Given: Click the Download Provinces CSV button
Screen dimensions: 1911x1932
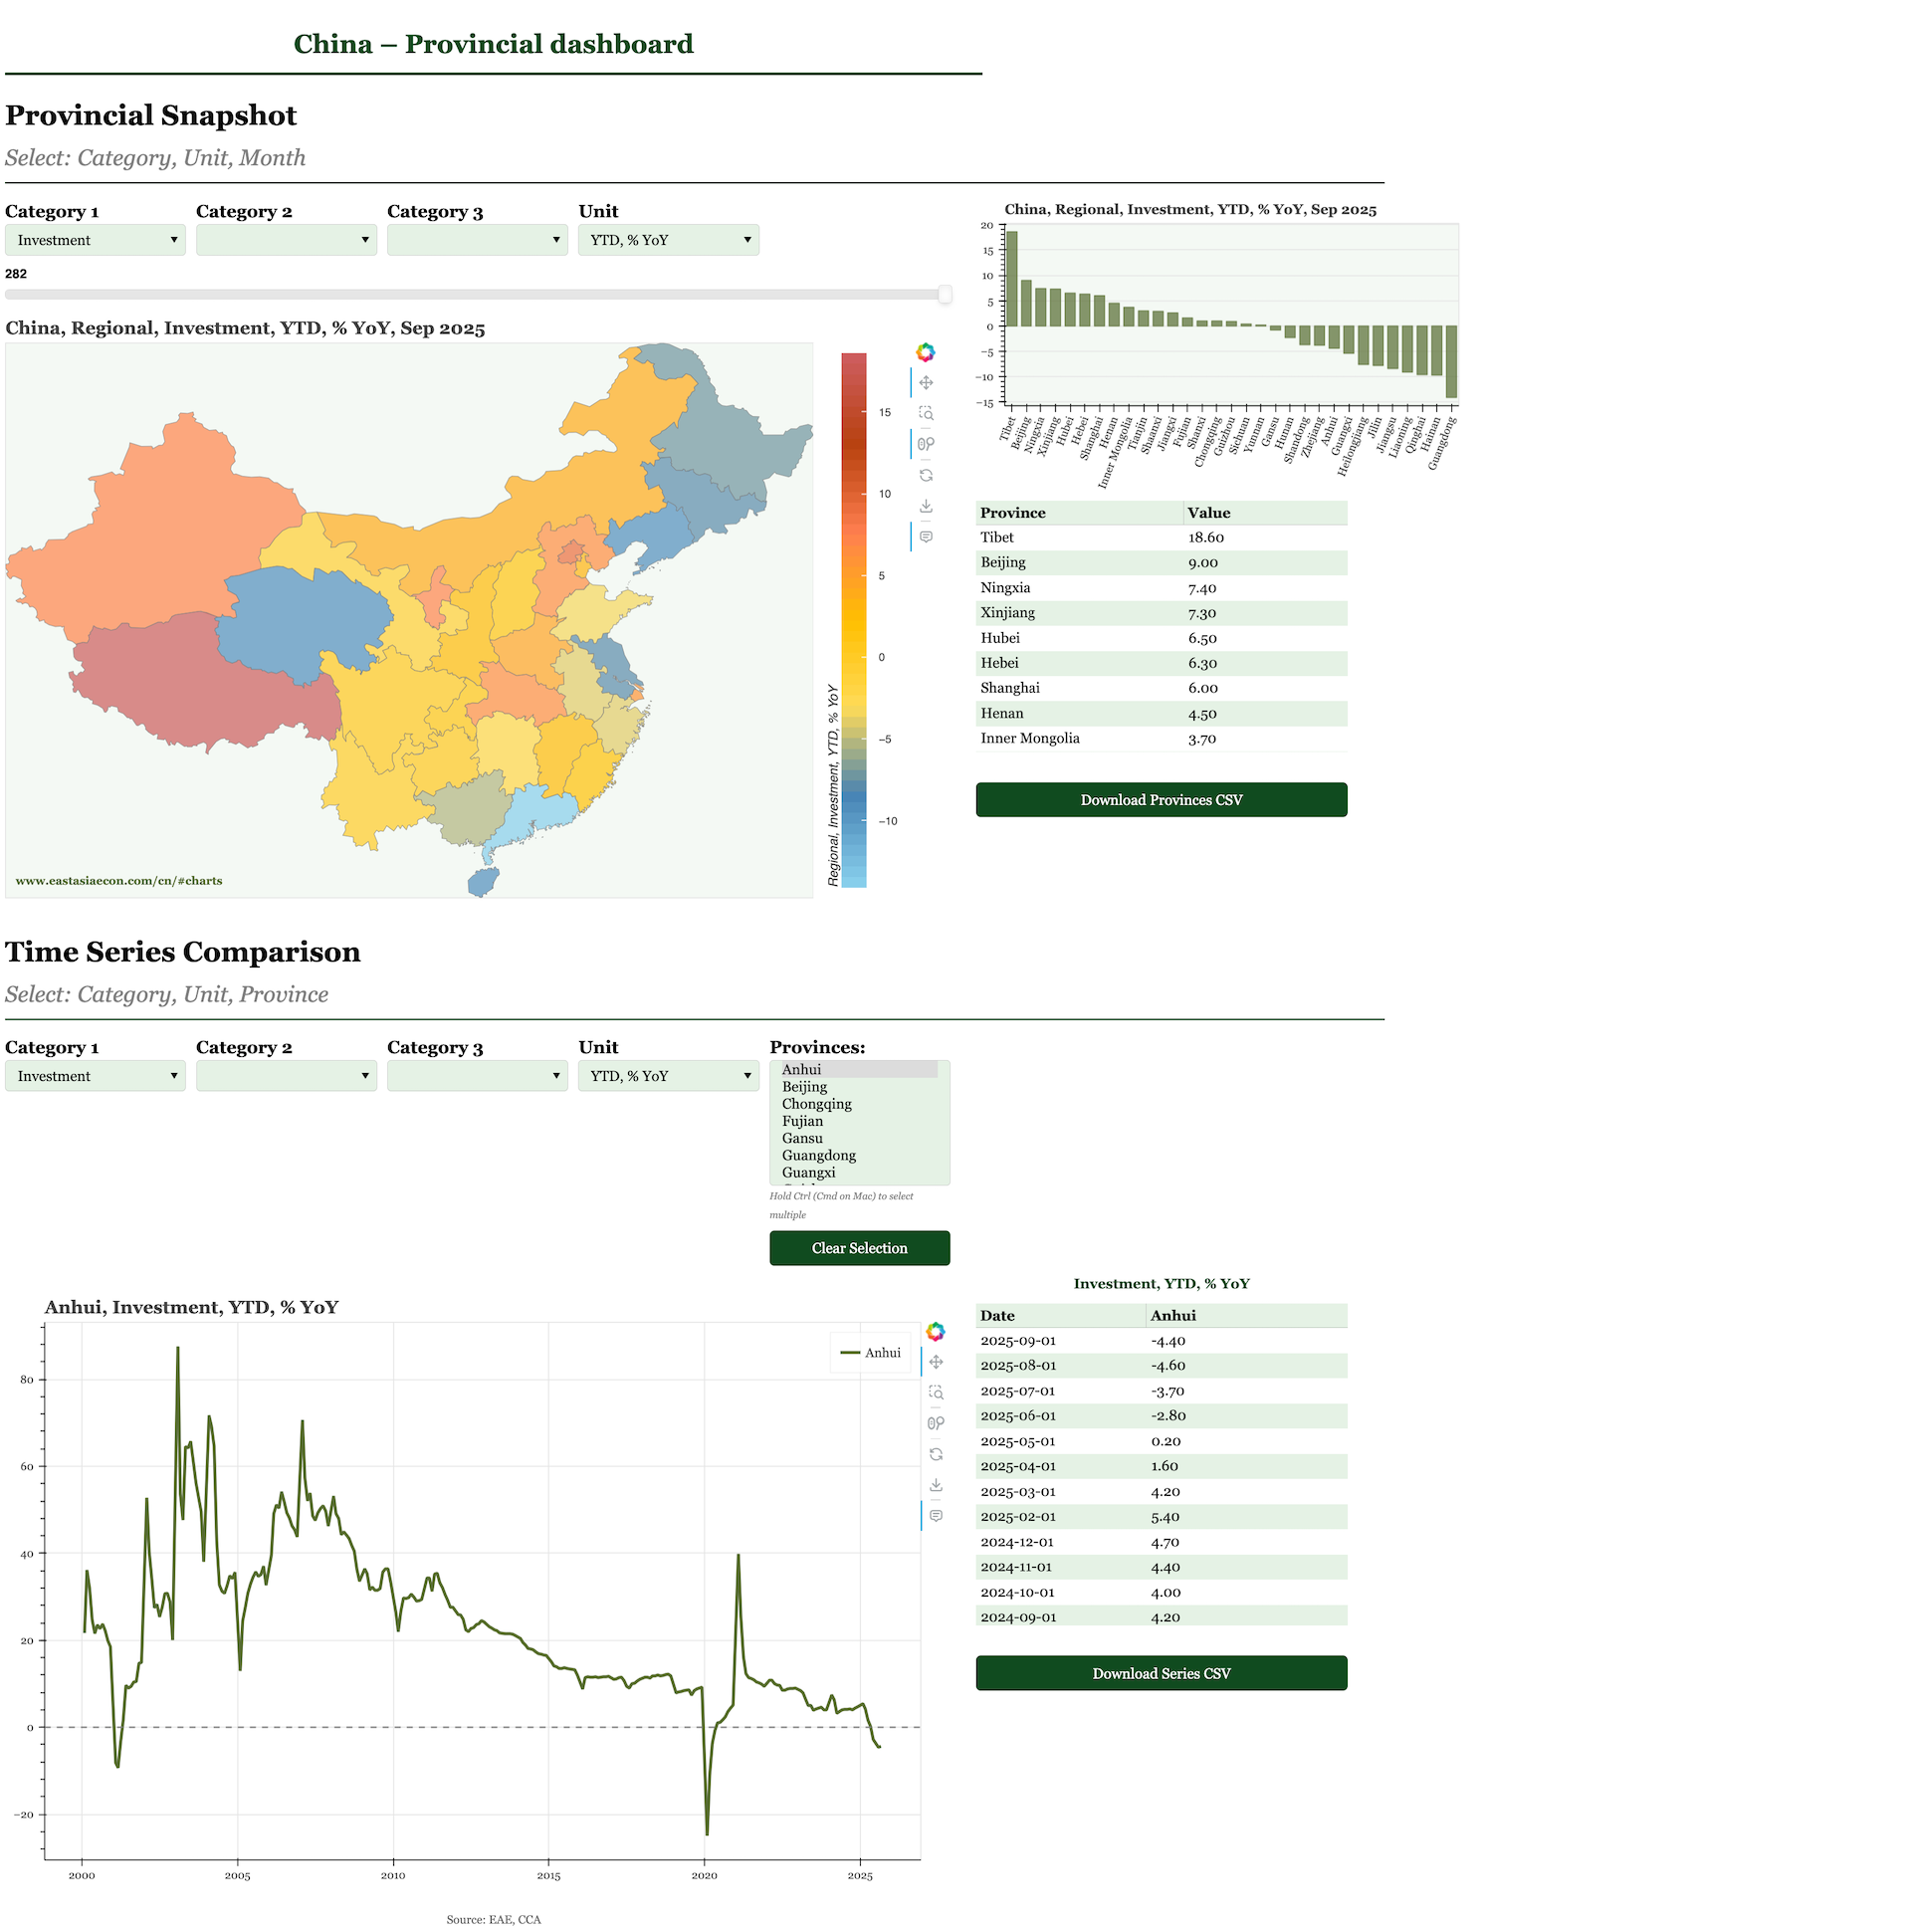Looking at the screenshot, I should (1161, 799).
